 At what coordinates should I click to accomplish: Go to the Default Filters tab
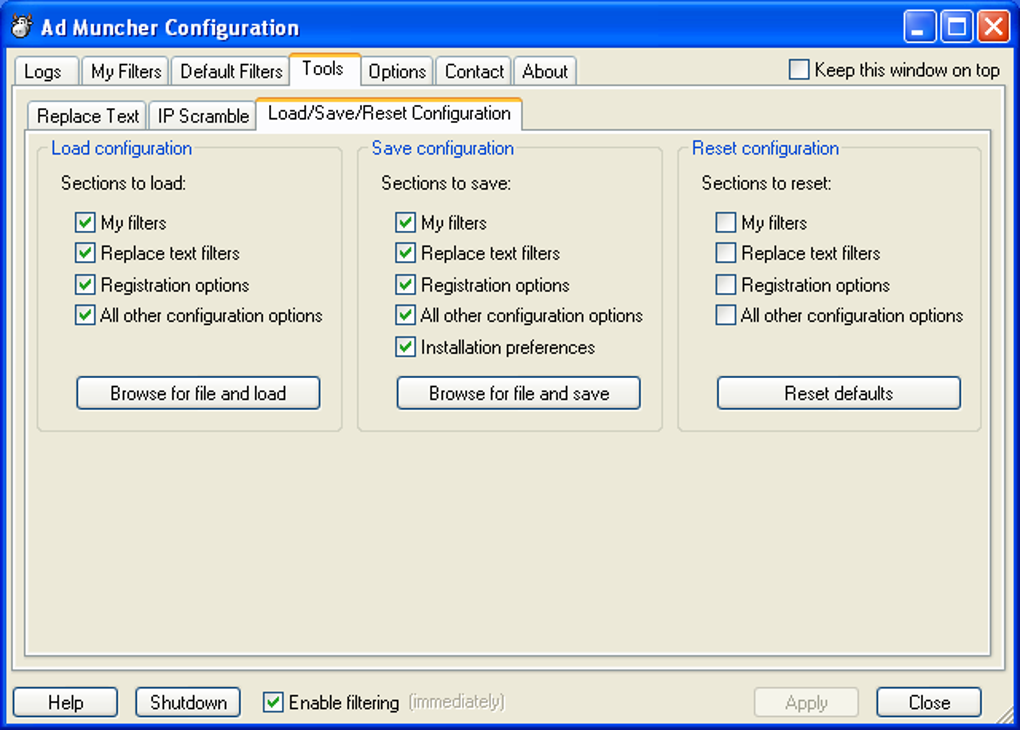pyautogui.click(x=231, y=71)
